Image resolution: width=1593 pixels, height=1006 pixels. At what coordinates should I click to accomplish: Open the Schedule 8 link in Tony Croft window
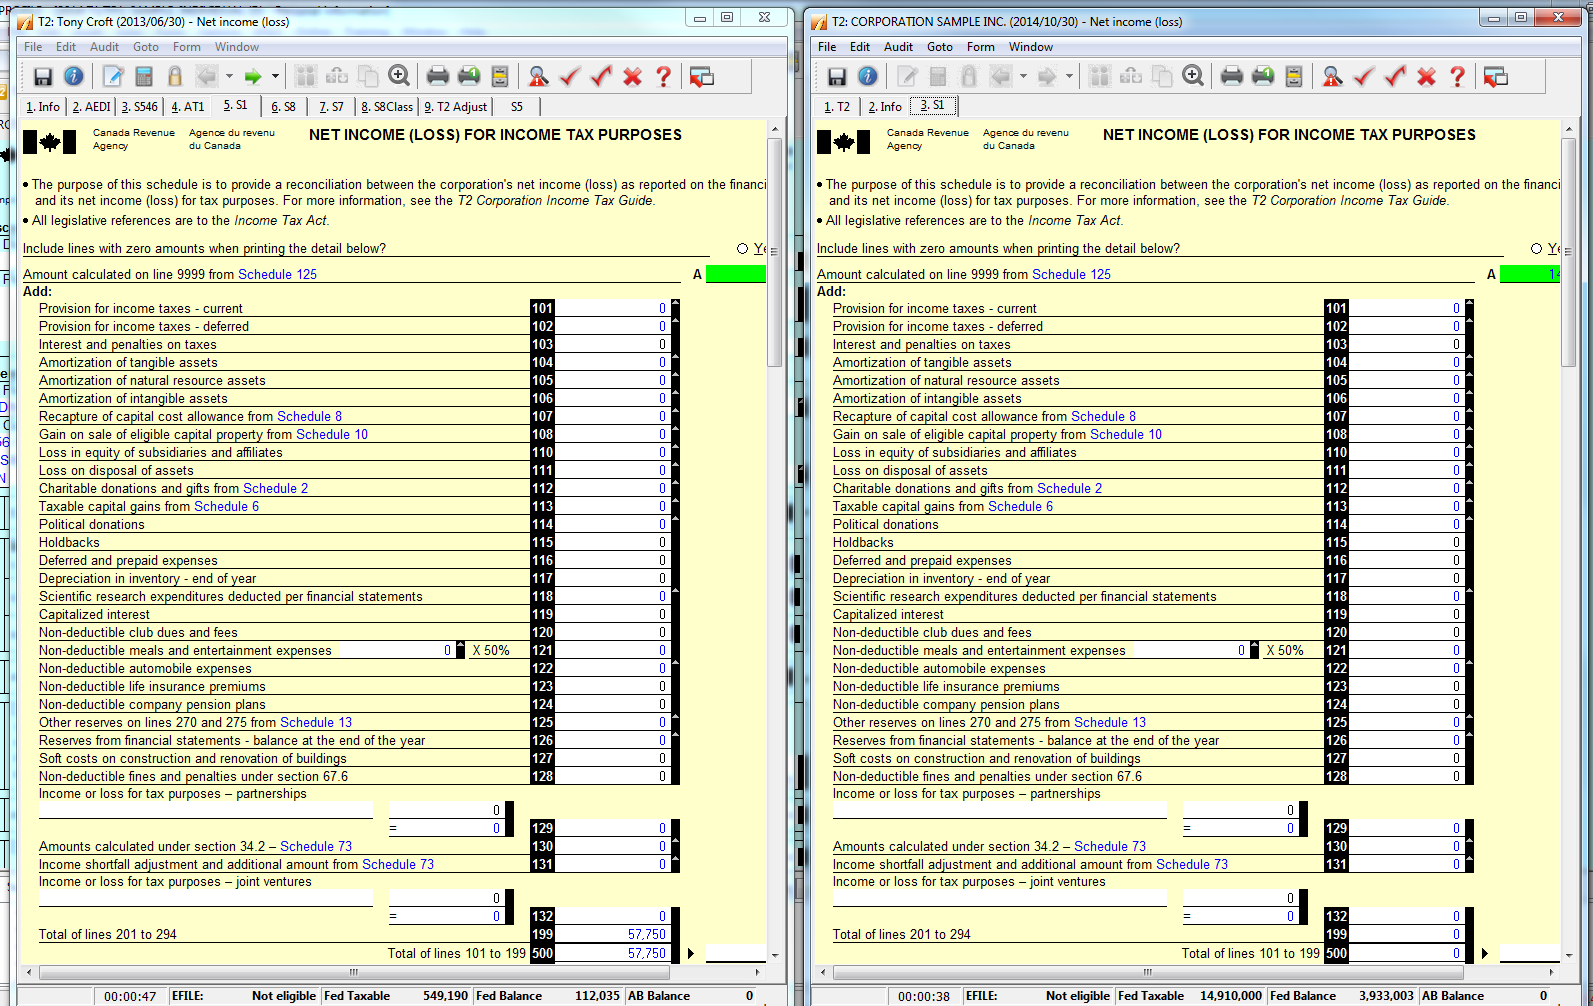(x=309, y=417)
